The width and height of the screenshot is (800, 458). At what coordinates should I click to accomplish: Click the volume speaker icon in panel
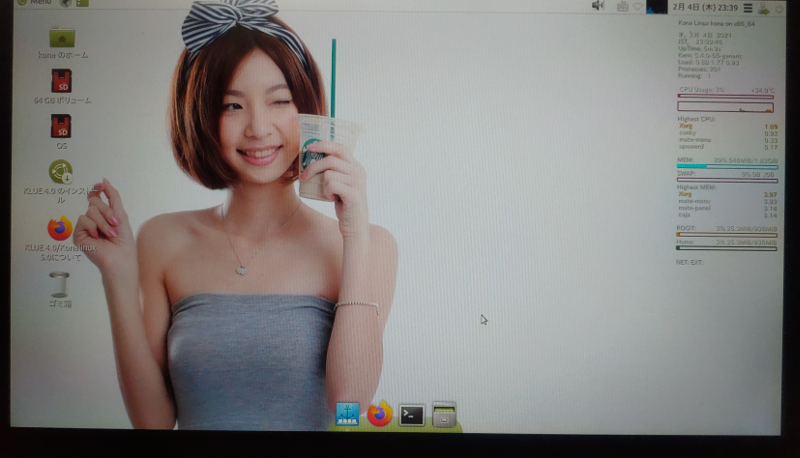pos(598,6)
